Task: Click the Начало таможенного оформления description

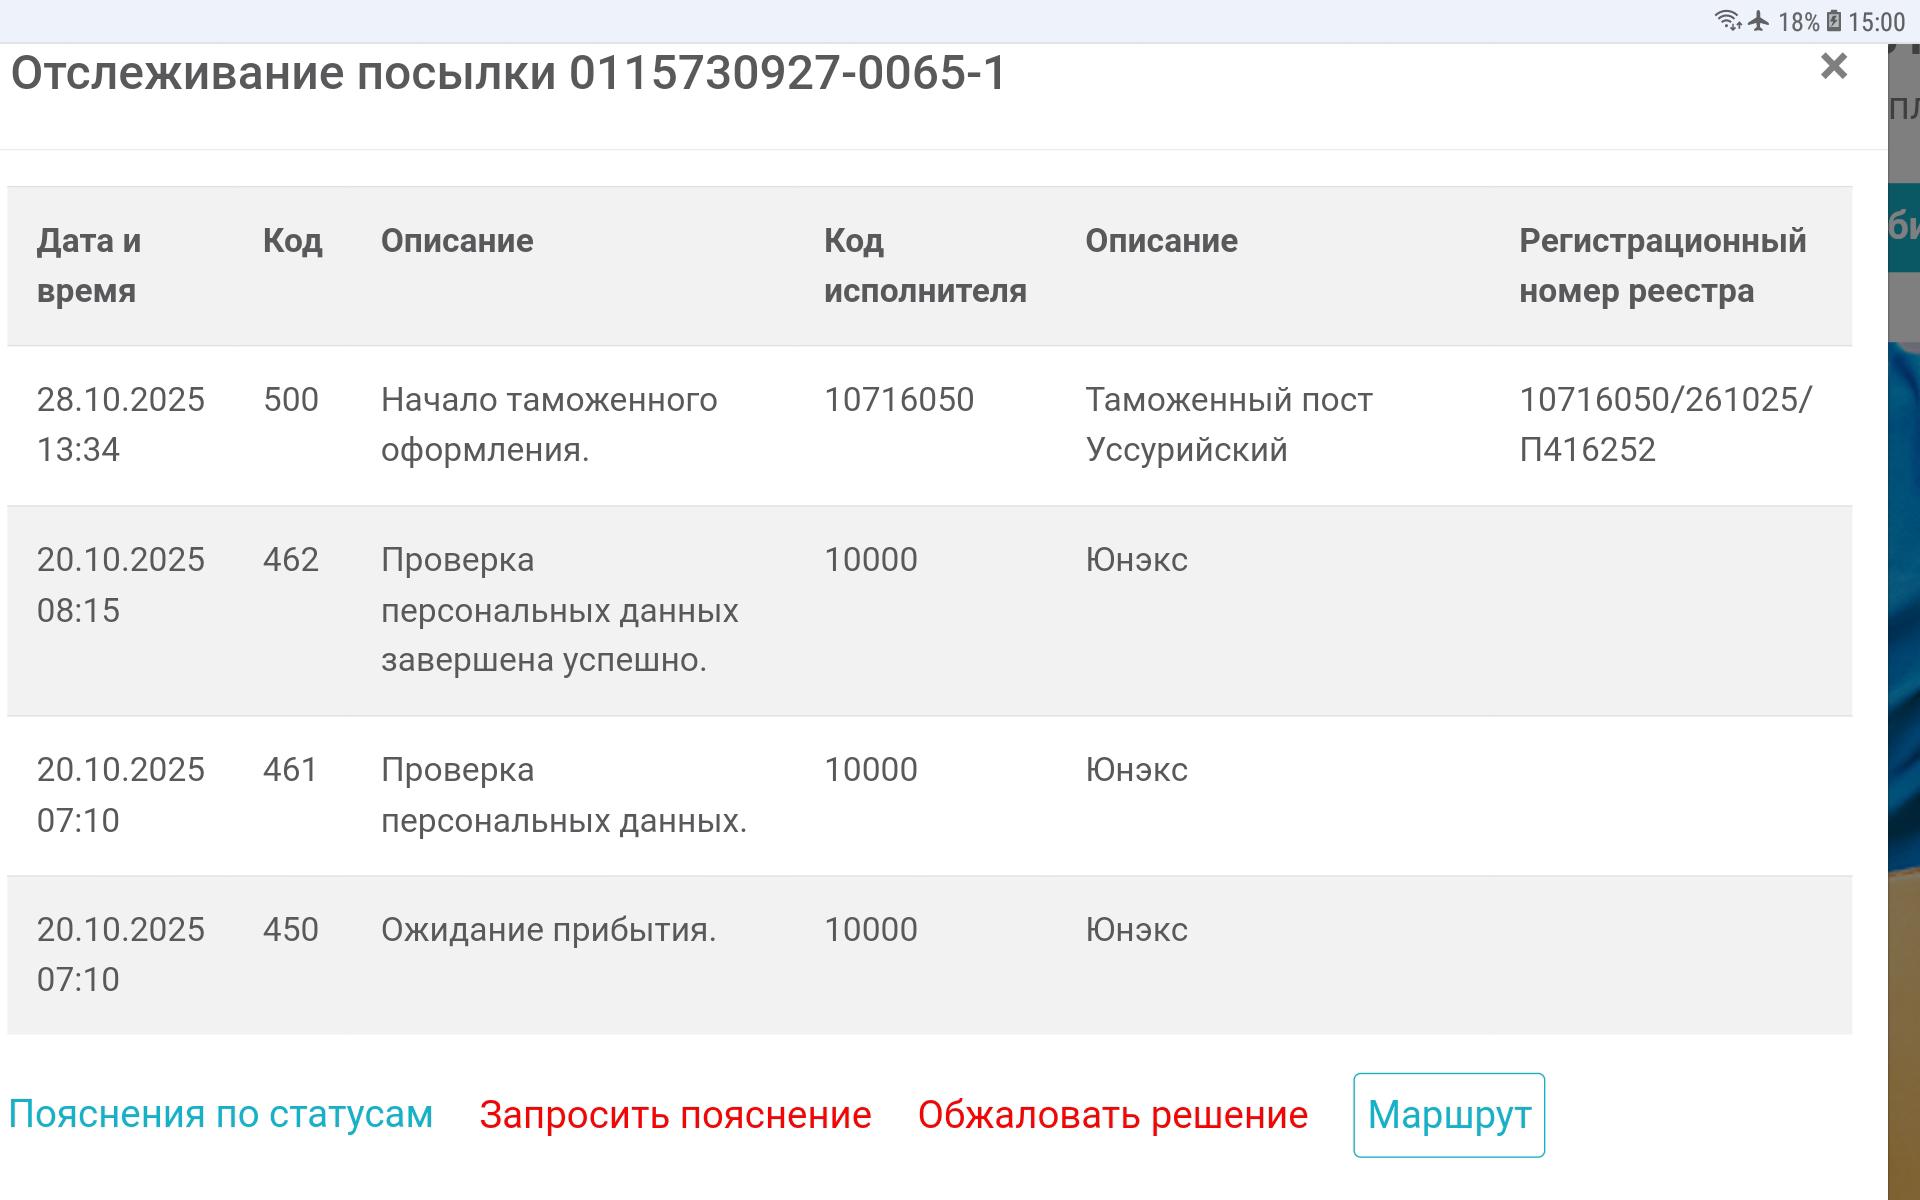Action: click(548, 425)
